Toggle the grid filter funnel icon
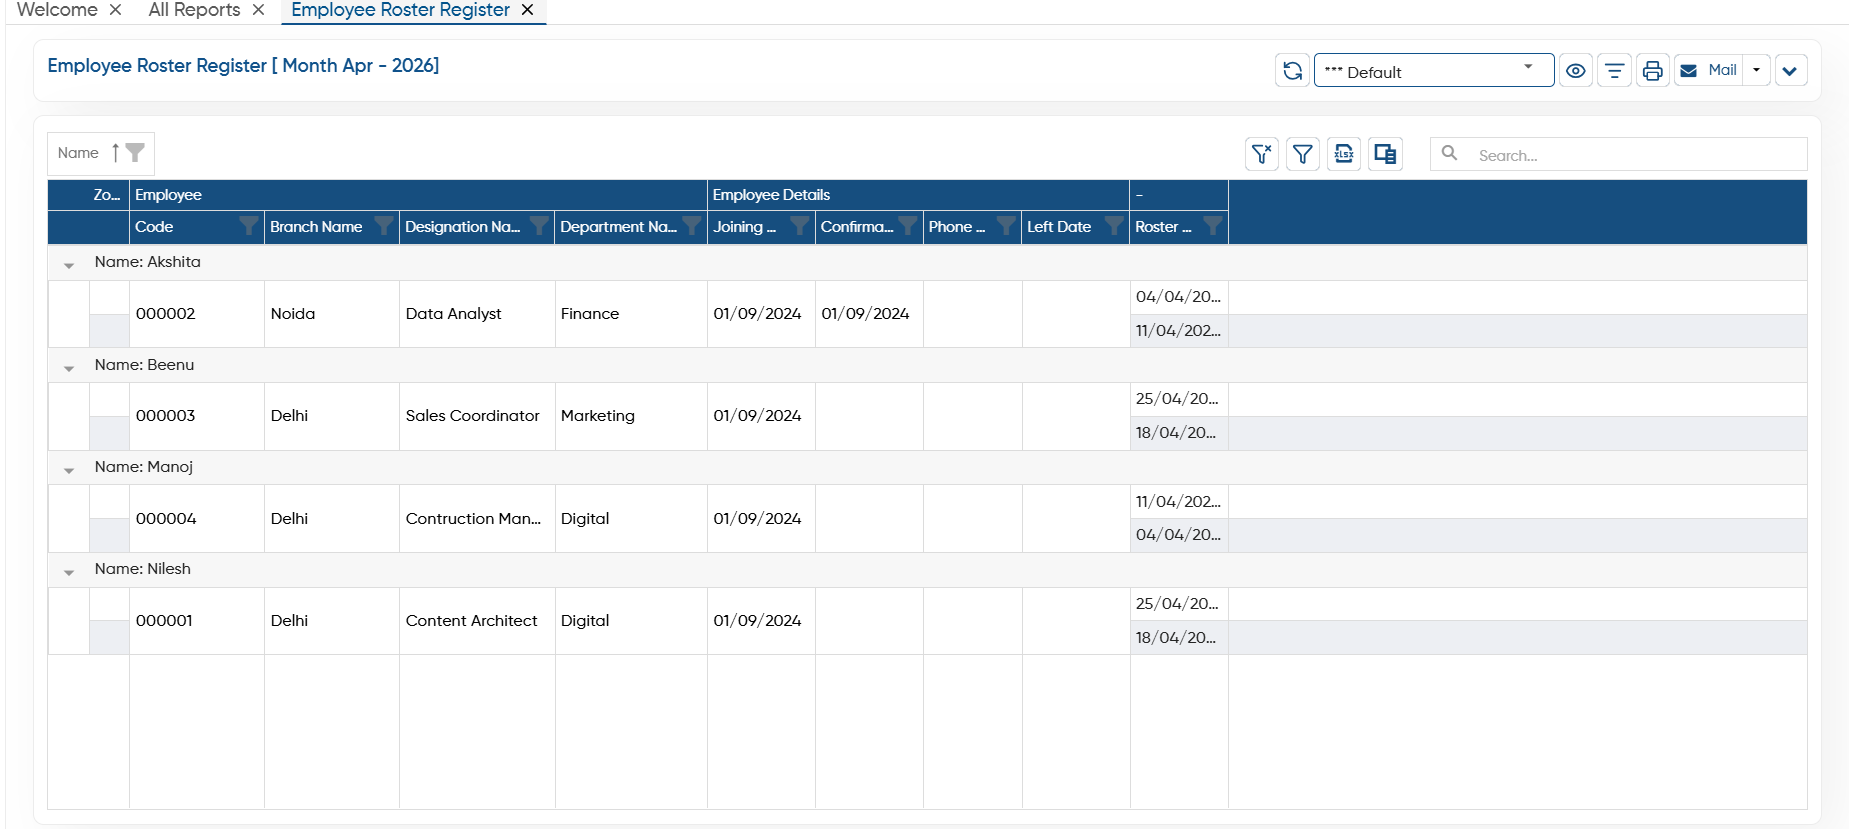Image resolution: width=1849 pixels, height=829 pixels. pos(1303,154)
